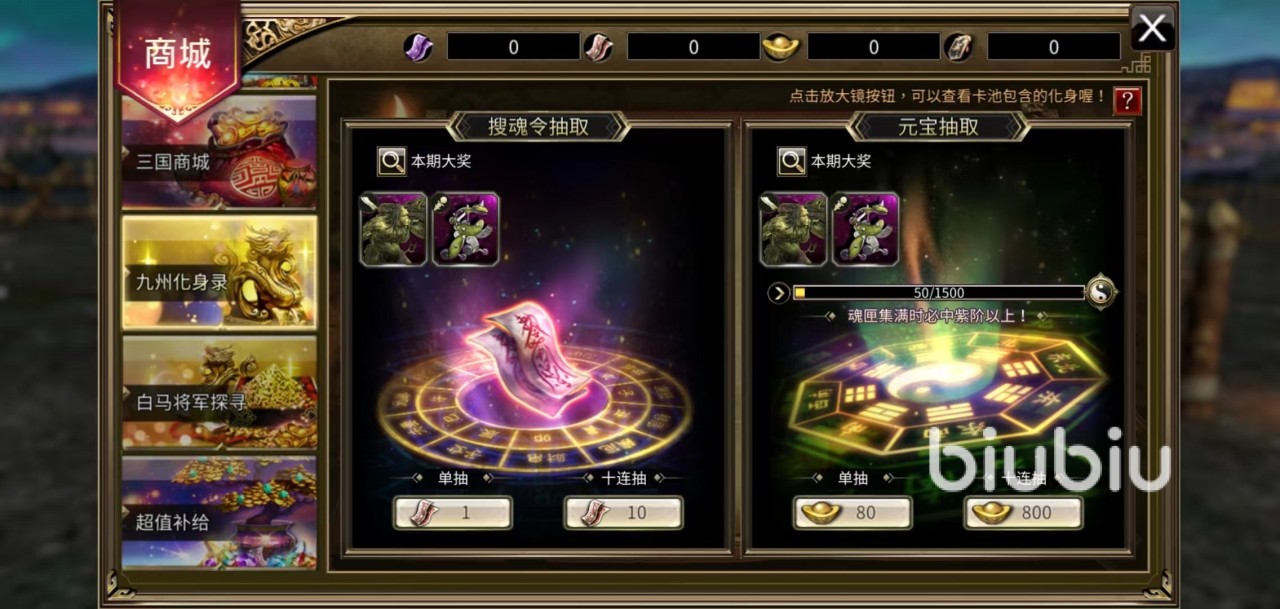Click the red question mark help icon
Screen dimensions: 1280x609
1127,100
